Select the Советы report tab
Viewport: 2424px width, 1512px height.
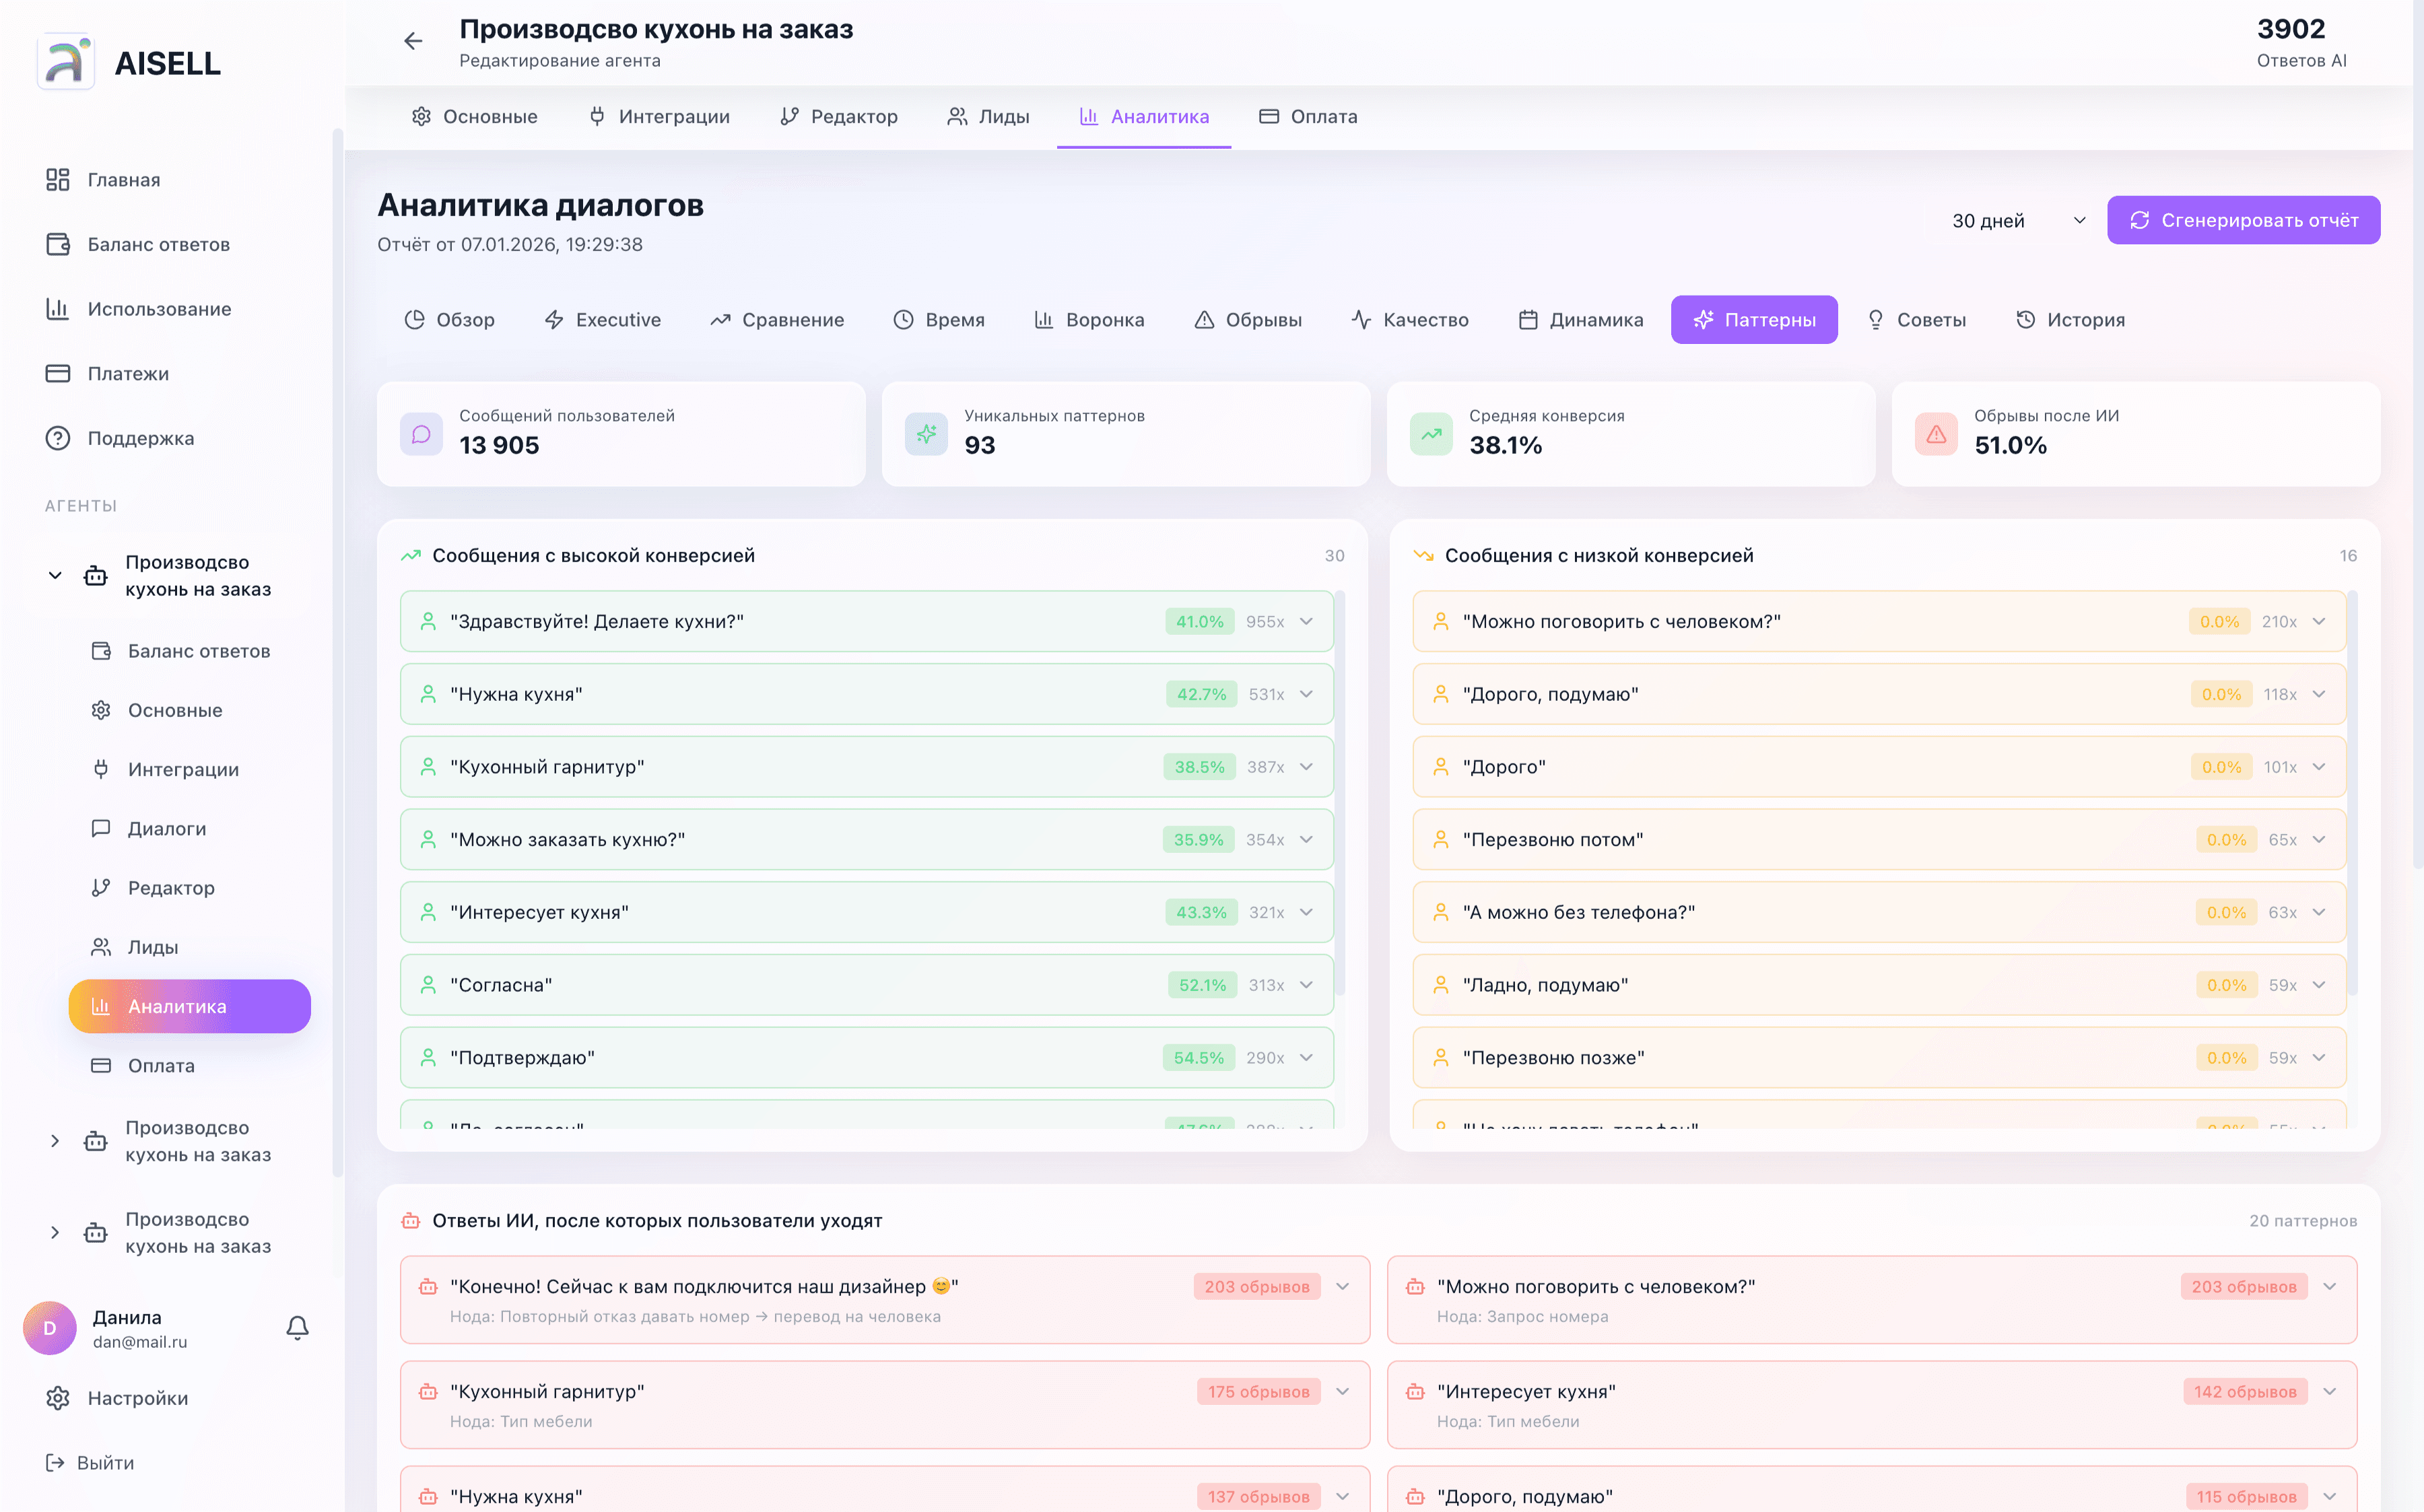(1916, 320)
